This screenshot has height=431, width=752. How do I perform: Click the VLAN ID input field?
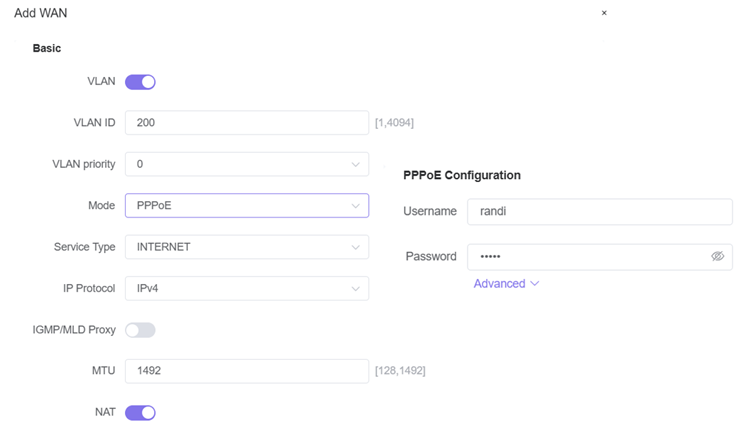pyautogui.click(x=246, y=123)
